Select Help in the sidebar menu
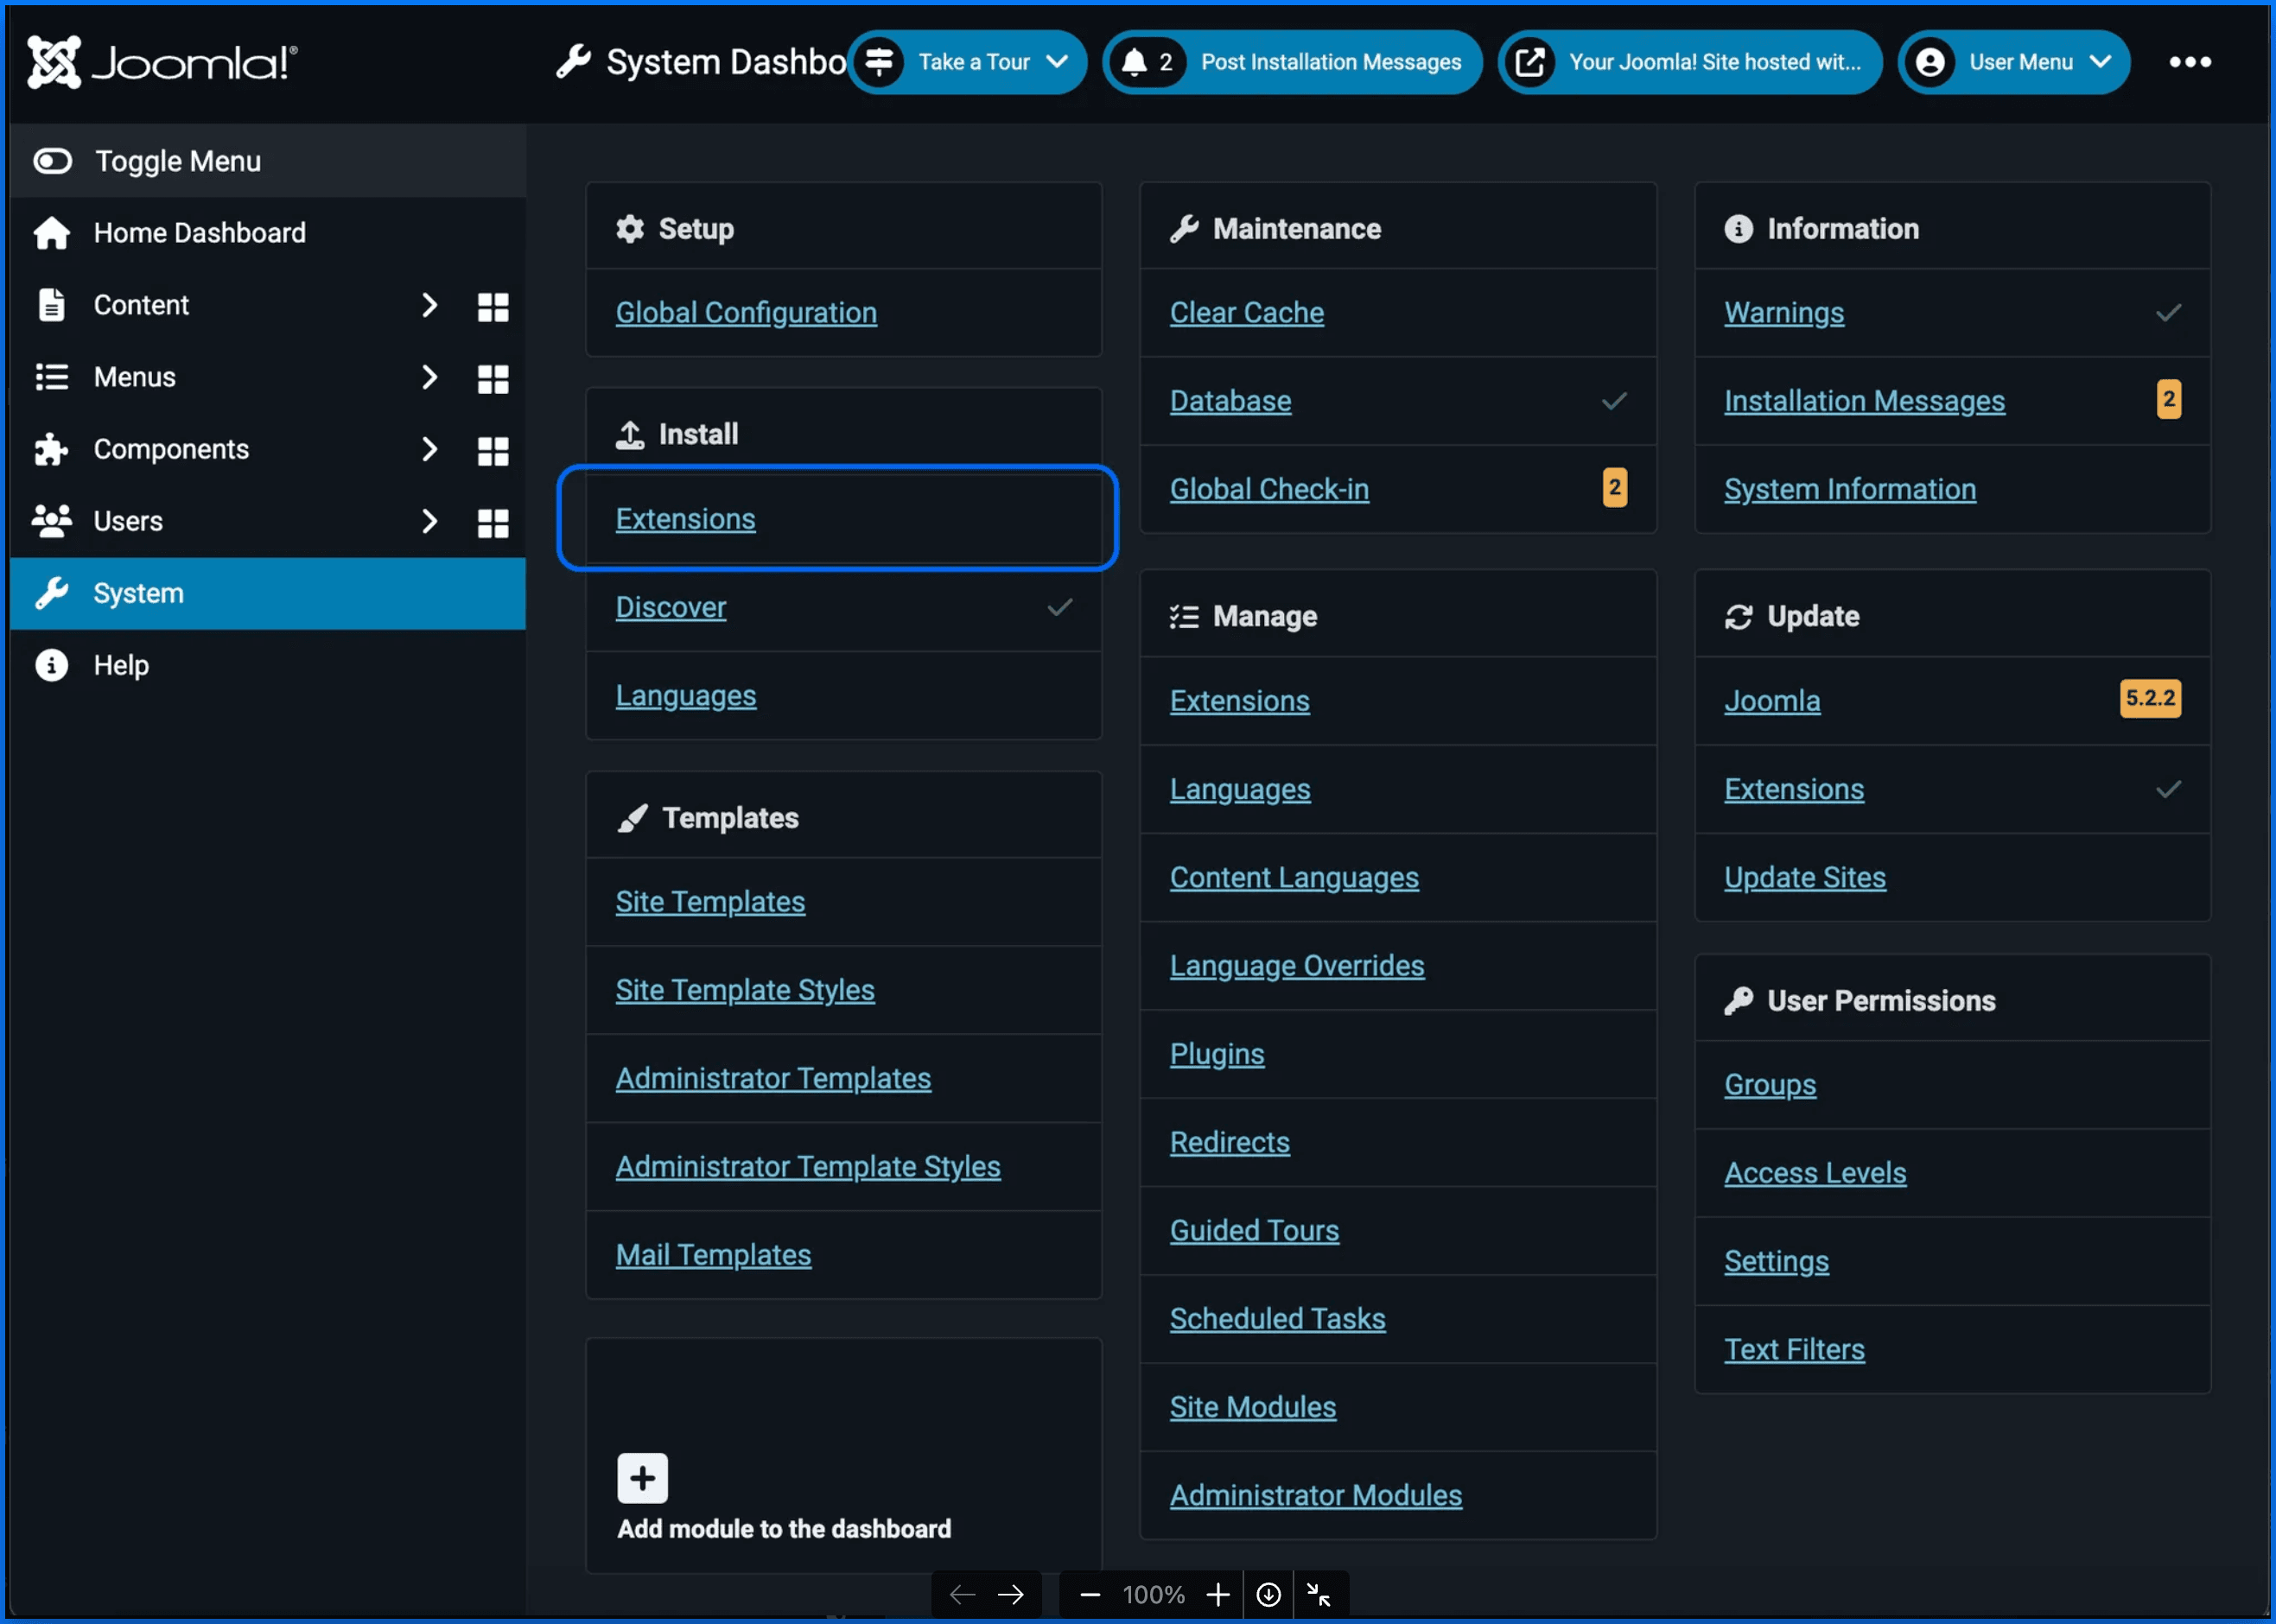Viewport: 2276px width, 1624px height. (121, 665)
